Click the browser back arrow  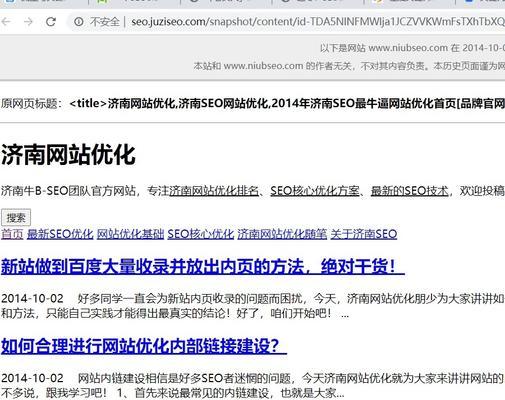(x=6, y=22)
